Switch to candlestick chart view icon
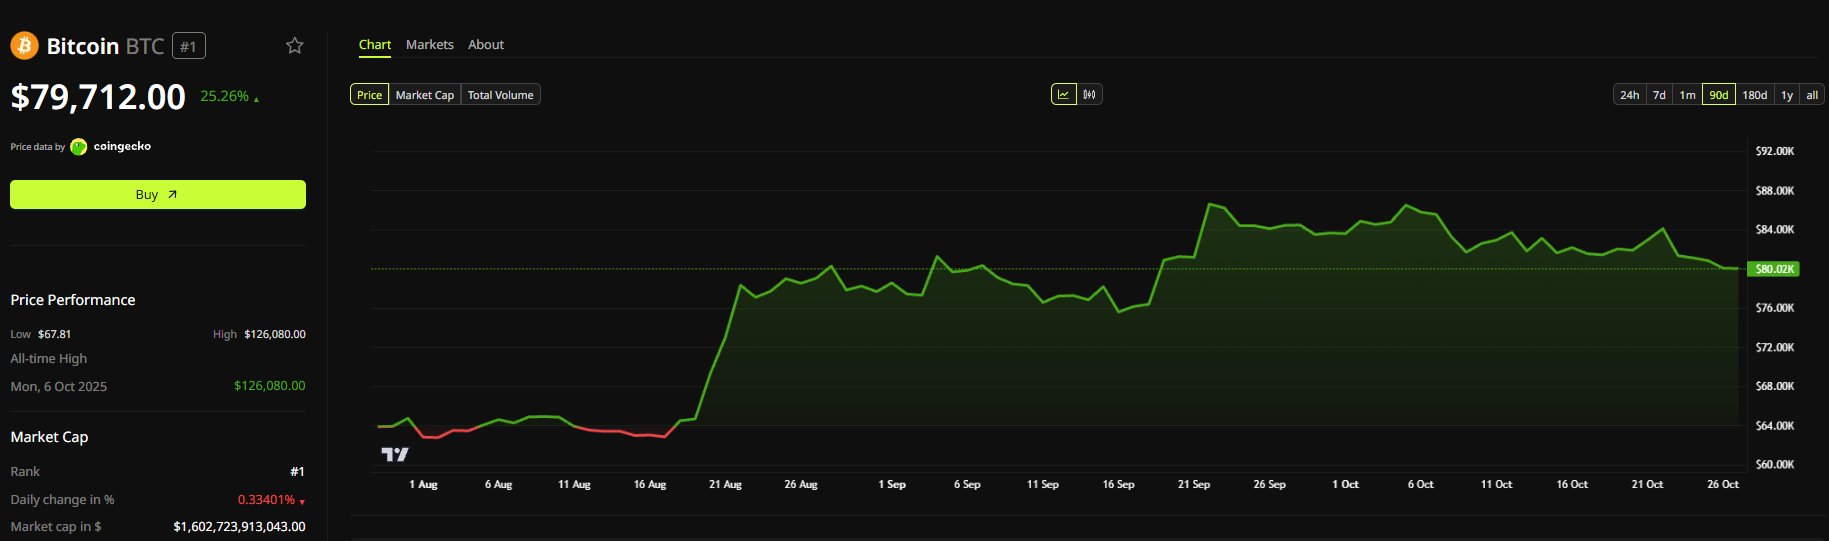 coord(1089,94)
